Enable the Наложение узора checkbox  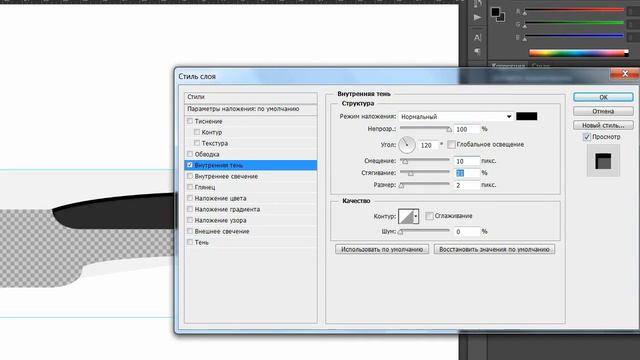[x=190, y=220]
